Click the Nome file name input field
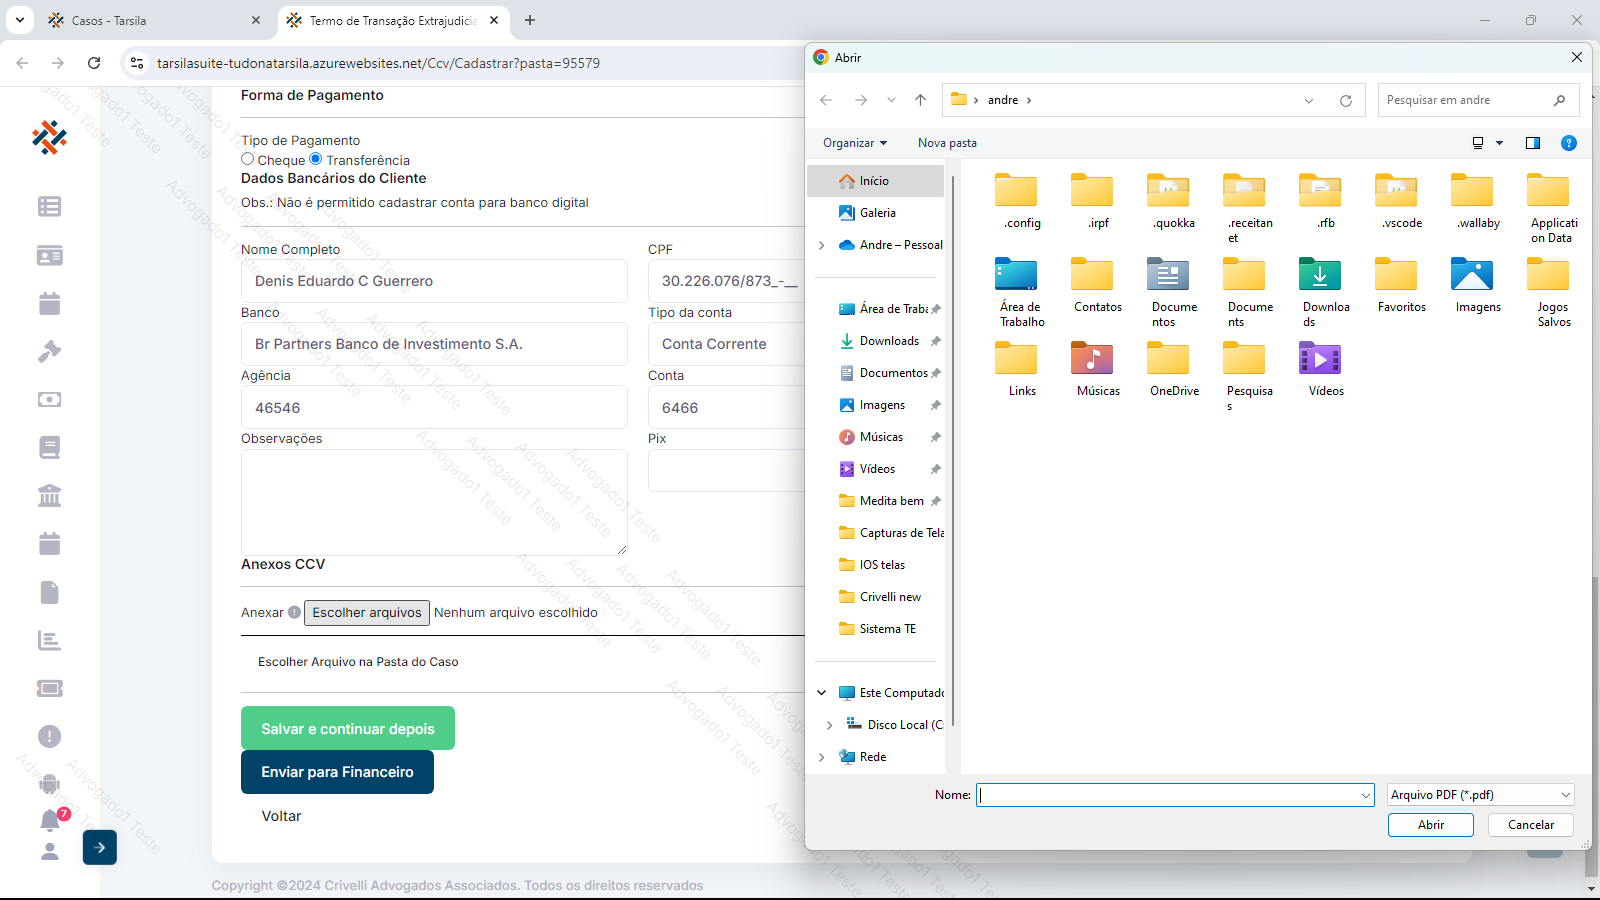The width and height of the screenshot is (1600, 900). 1167,795
